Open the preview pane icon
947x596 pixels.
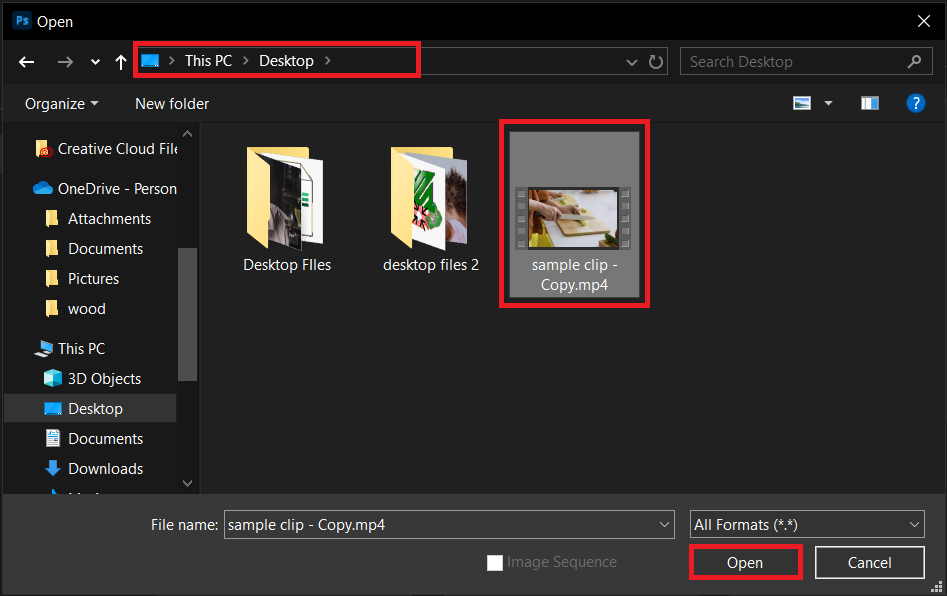pos(869,103)
